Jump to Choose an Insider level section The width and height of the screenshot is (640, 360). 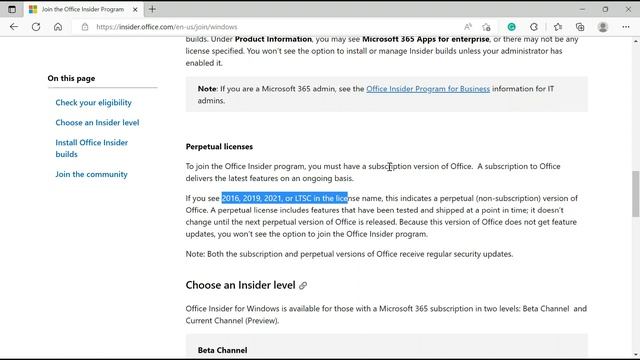click(x=97, y=122)
